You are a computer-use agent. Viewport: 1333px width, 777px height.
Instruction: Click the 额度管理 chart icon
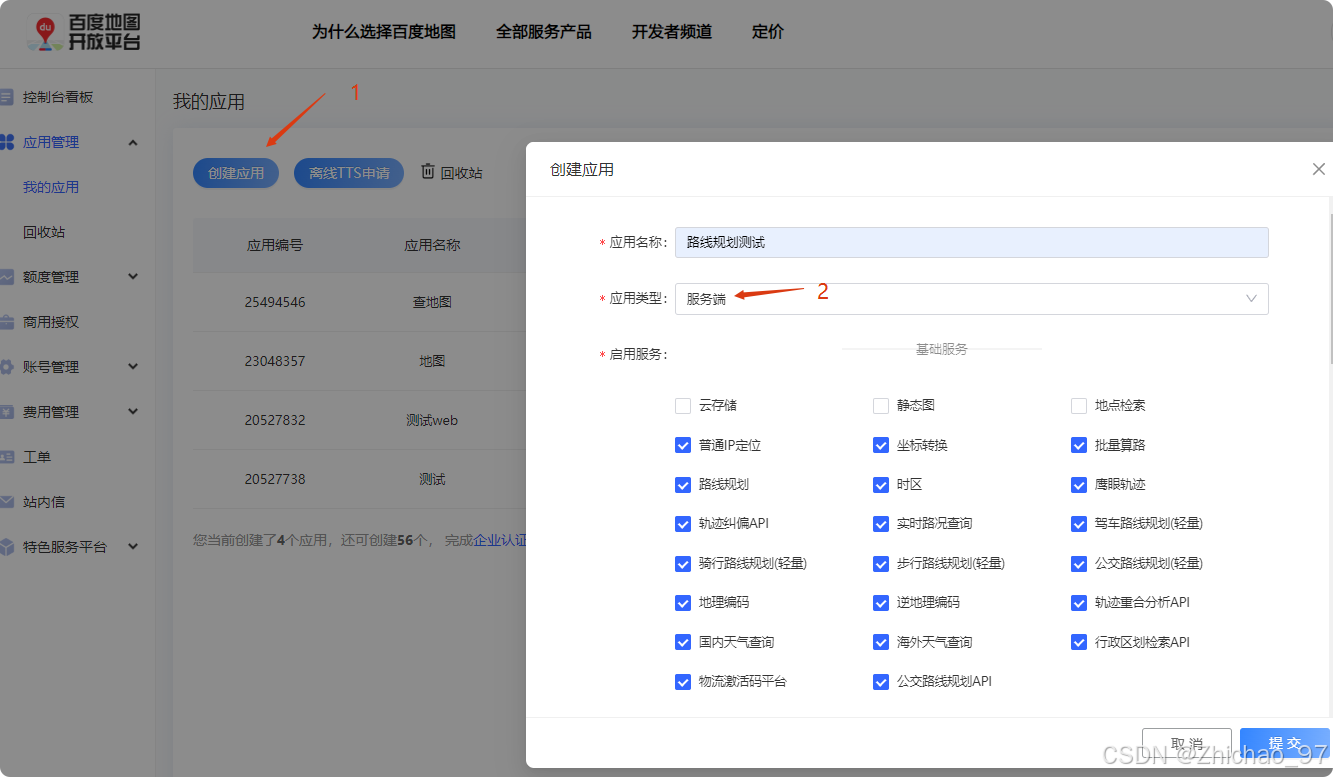[7, 277]
